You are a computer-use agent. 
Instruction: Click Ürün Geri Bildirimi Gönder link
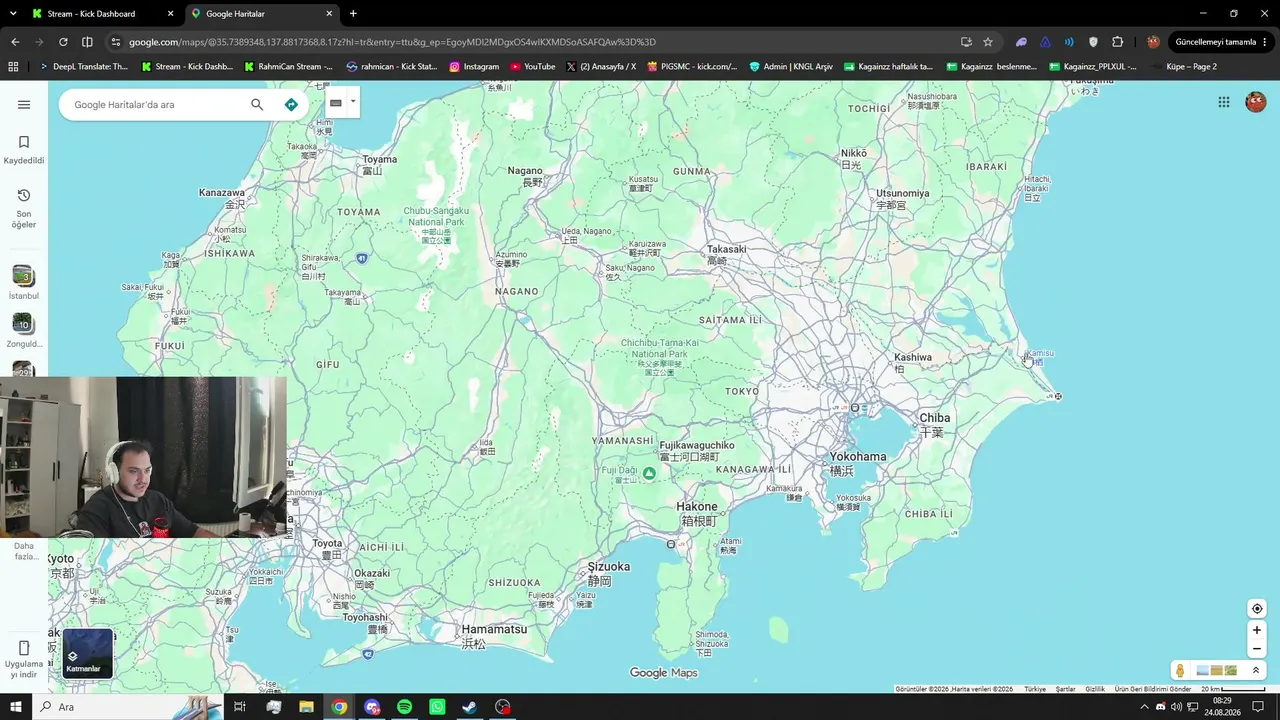pyautogui.click(x=1153, y=689)
